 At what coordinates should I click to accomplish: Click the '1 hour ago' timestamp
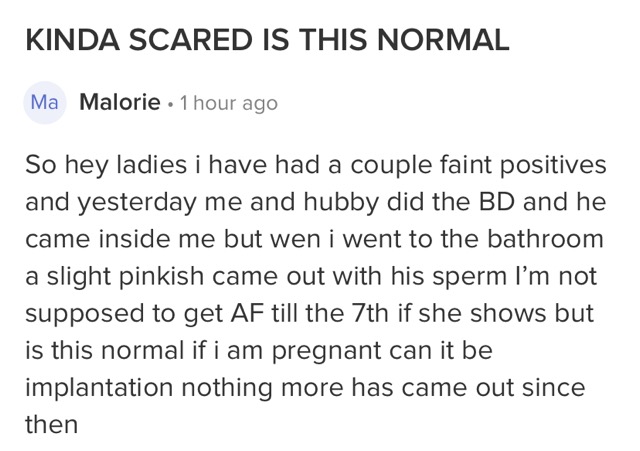tap(229, 103)
